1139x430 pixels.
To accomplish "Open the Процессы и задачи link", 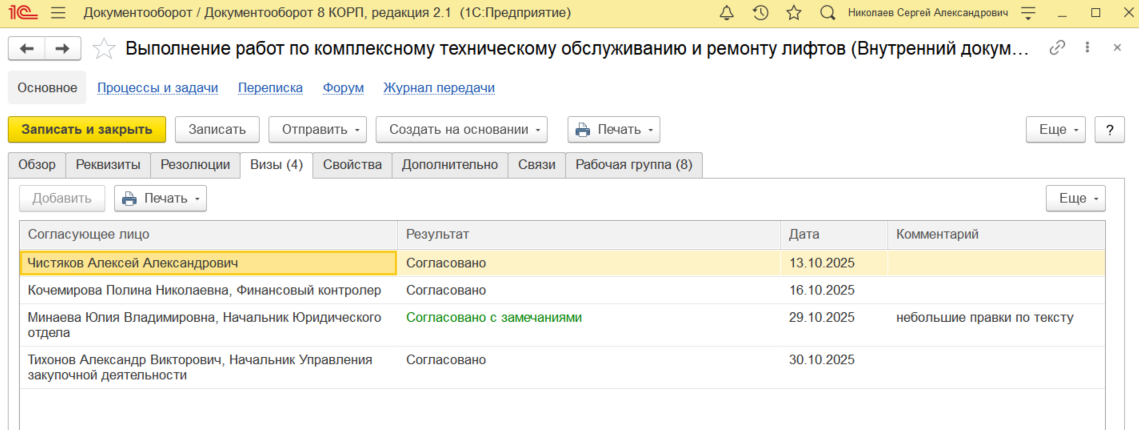I will point(157,88).
